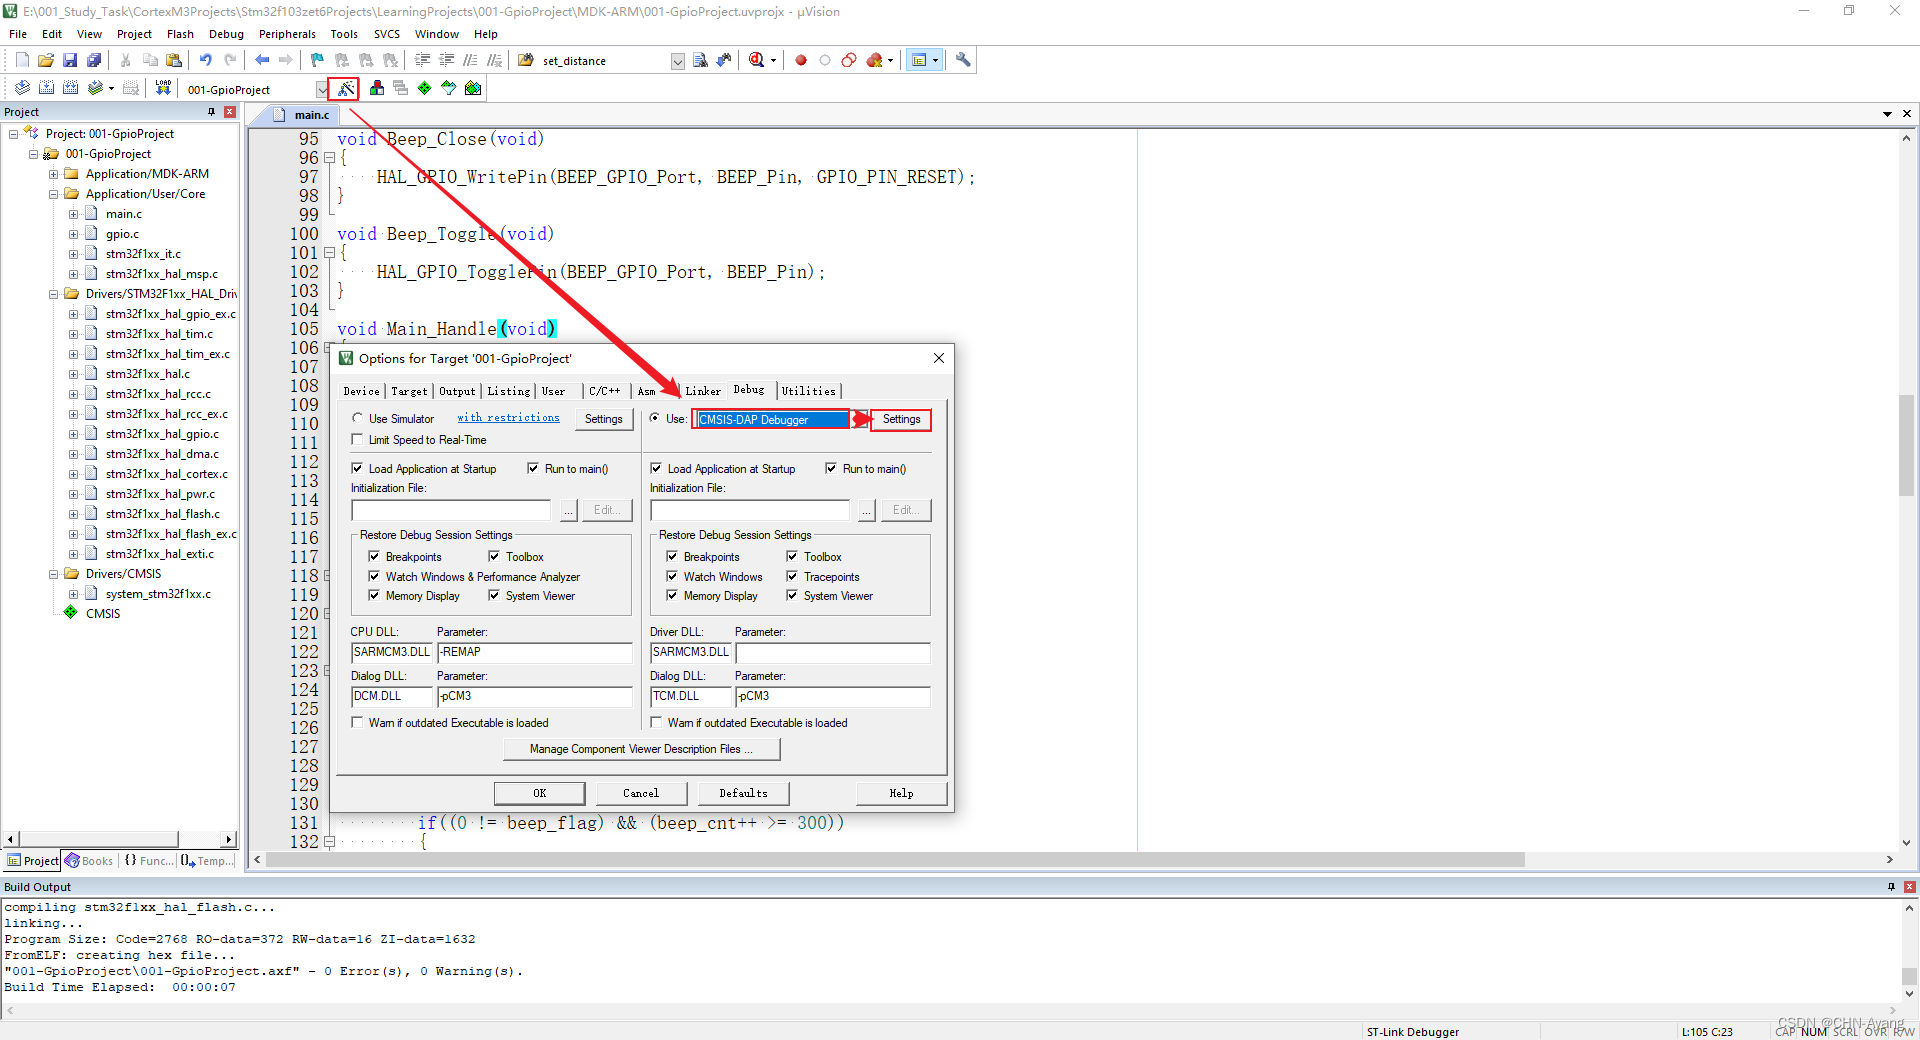
Task: Toggle Limit Speed to Real-Time checkbox
Action: click(357, 439)
